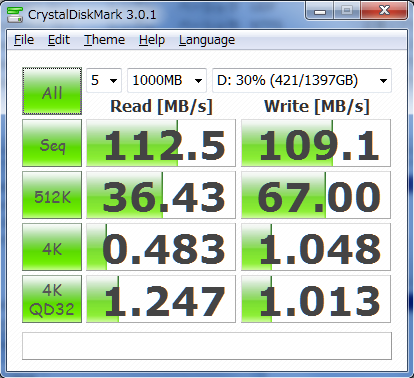The image size is (414, 378).
Task: Open the Edit menu
Action: pyautogui.click(x=59, y=40)
